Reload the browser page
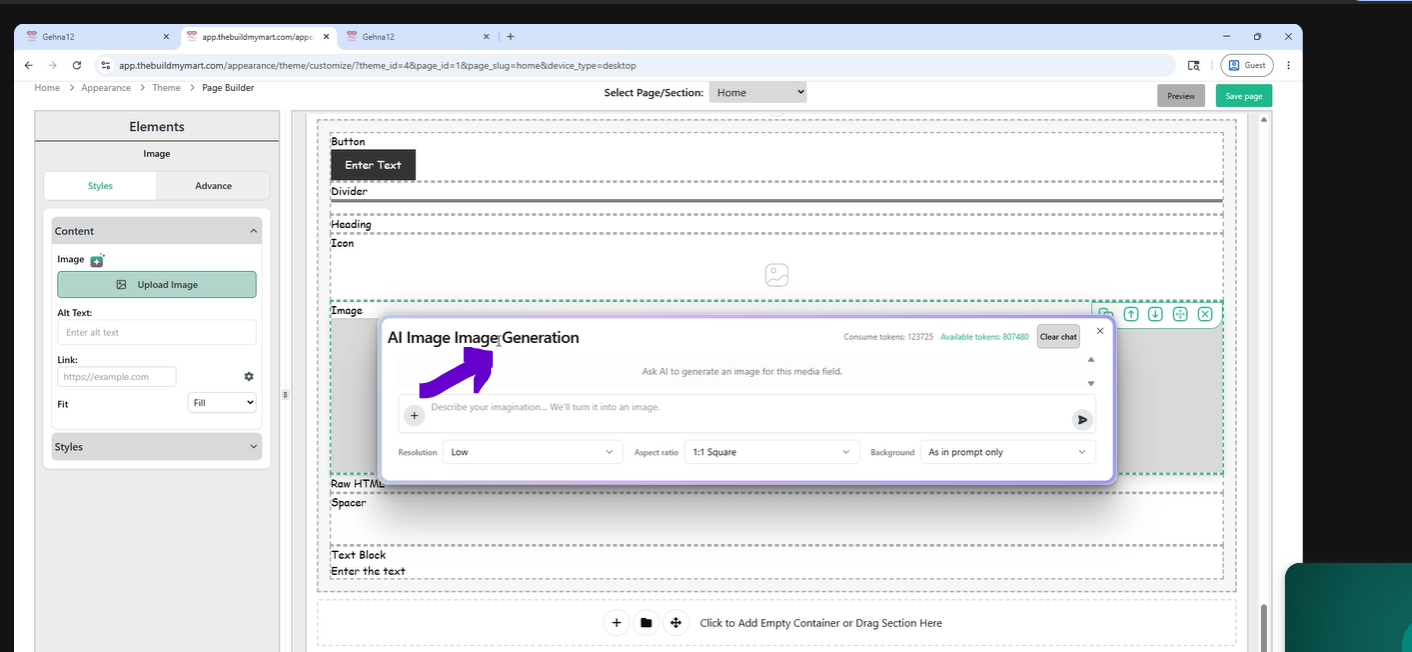This screenshot has height=652, width=1412. coord(77,65)
